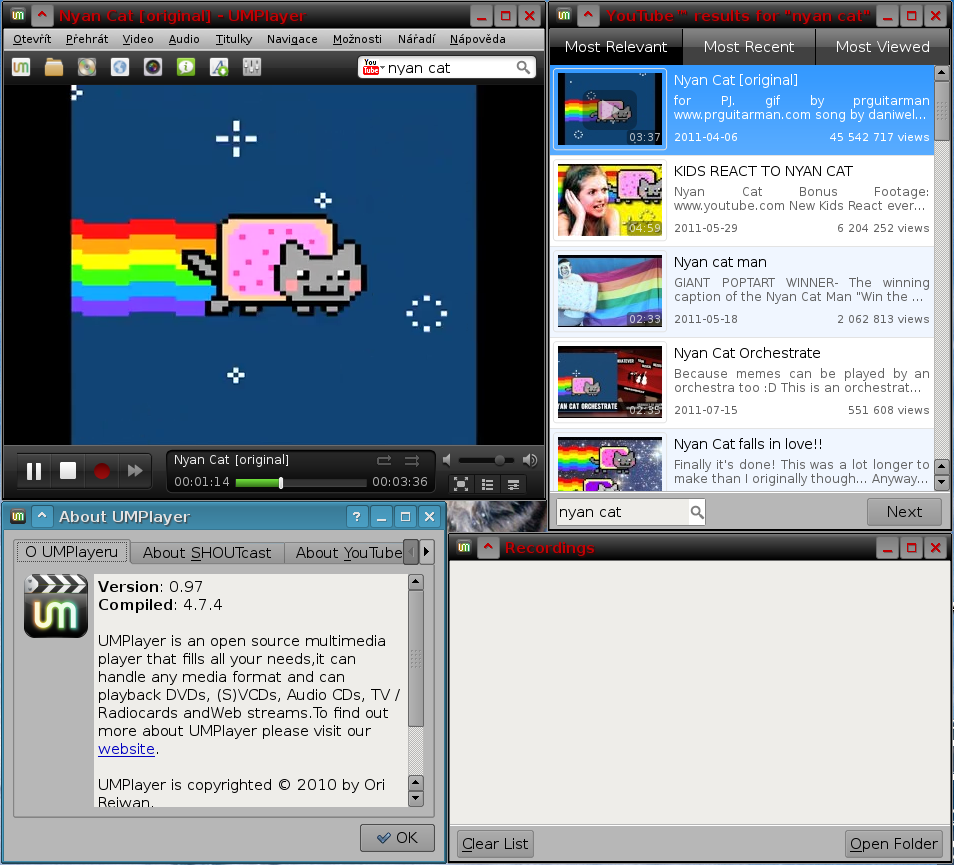
Task: Click the fast forward button
Action: pyautogui.click(x=135, y=471)
